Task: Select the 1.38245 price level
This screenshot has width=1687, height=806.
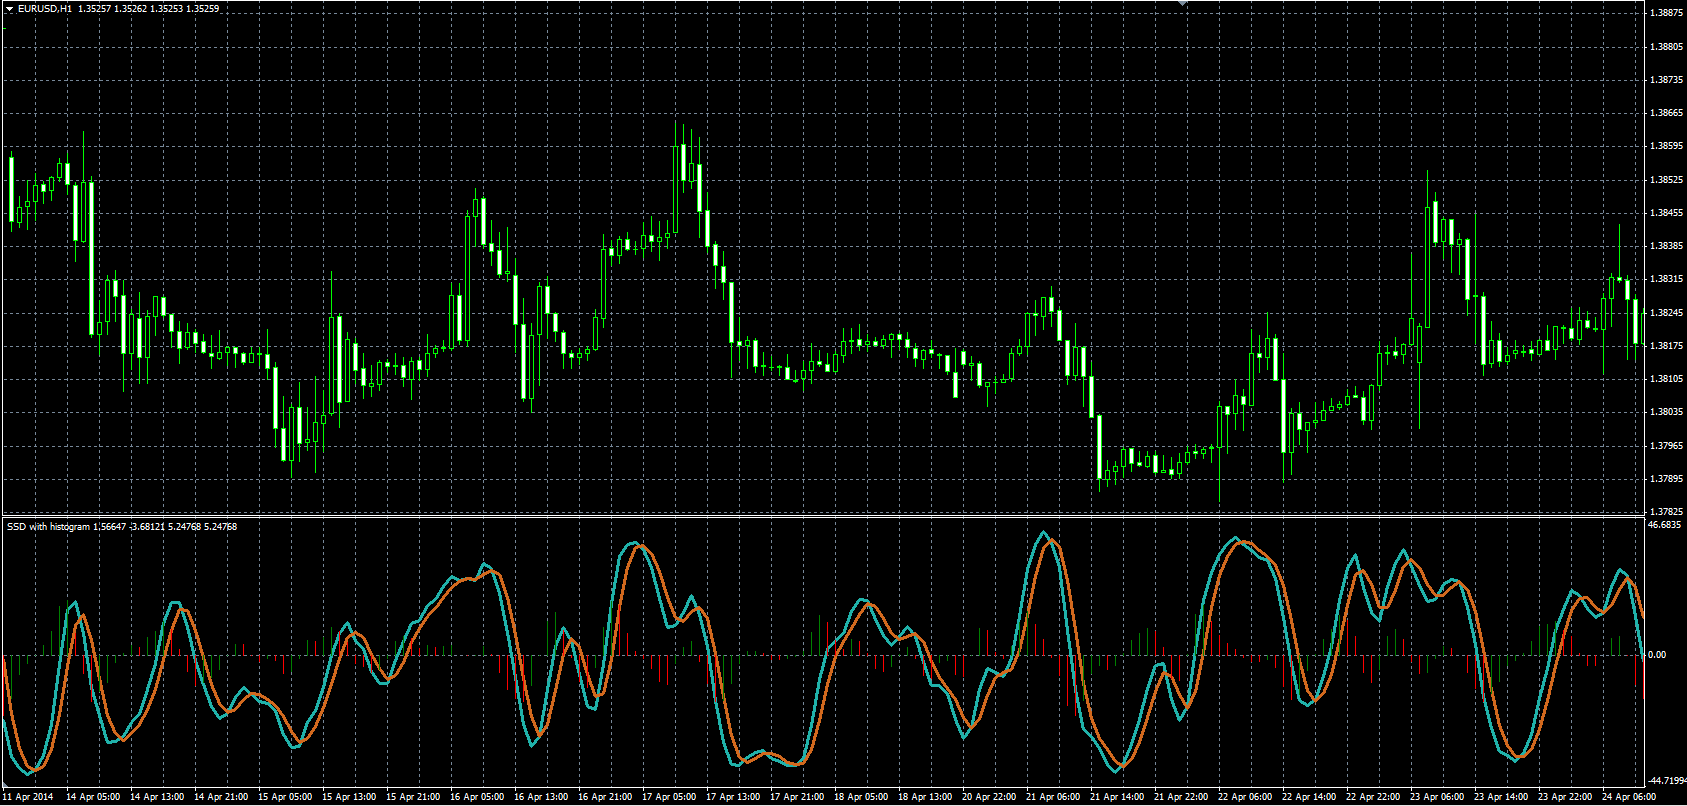Action: point(1666,312)
